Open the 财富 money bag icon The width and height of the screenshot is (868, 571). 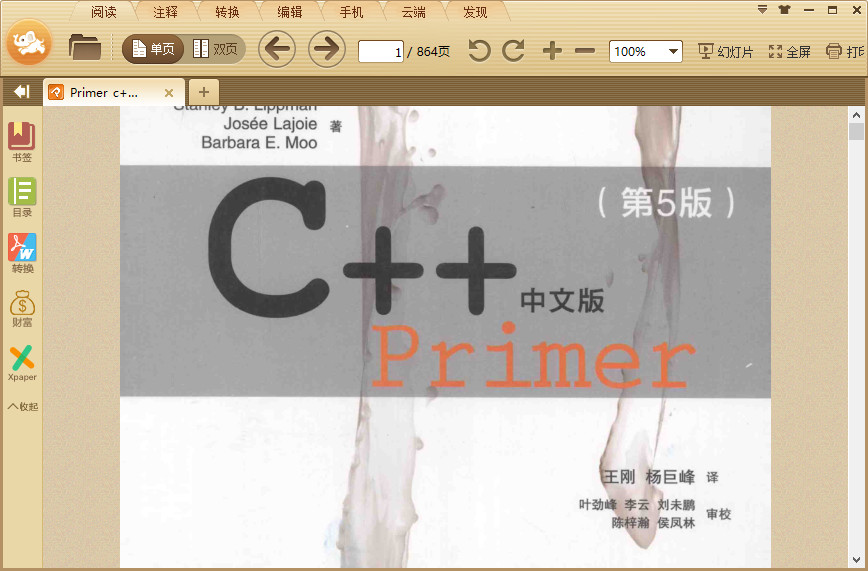tap(22, 308)
